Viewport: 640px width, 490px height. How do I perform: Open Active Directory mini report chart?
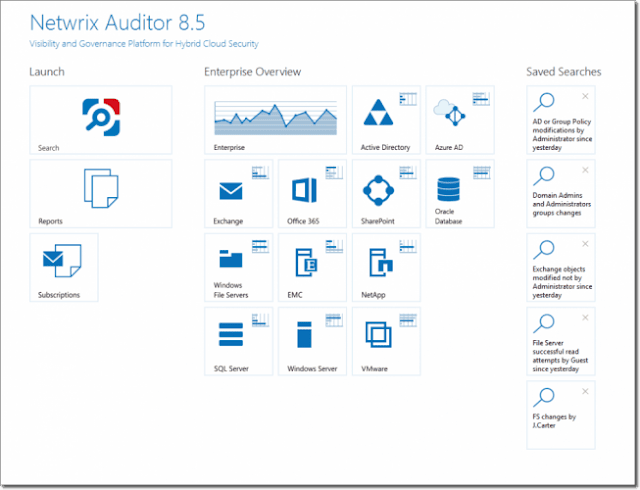click(408, 99)
